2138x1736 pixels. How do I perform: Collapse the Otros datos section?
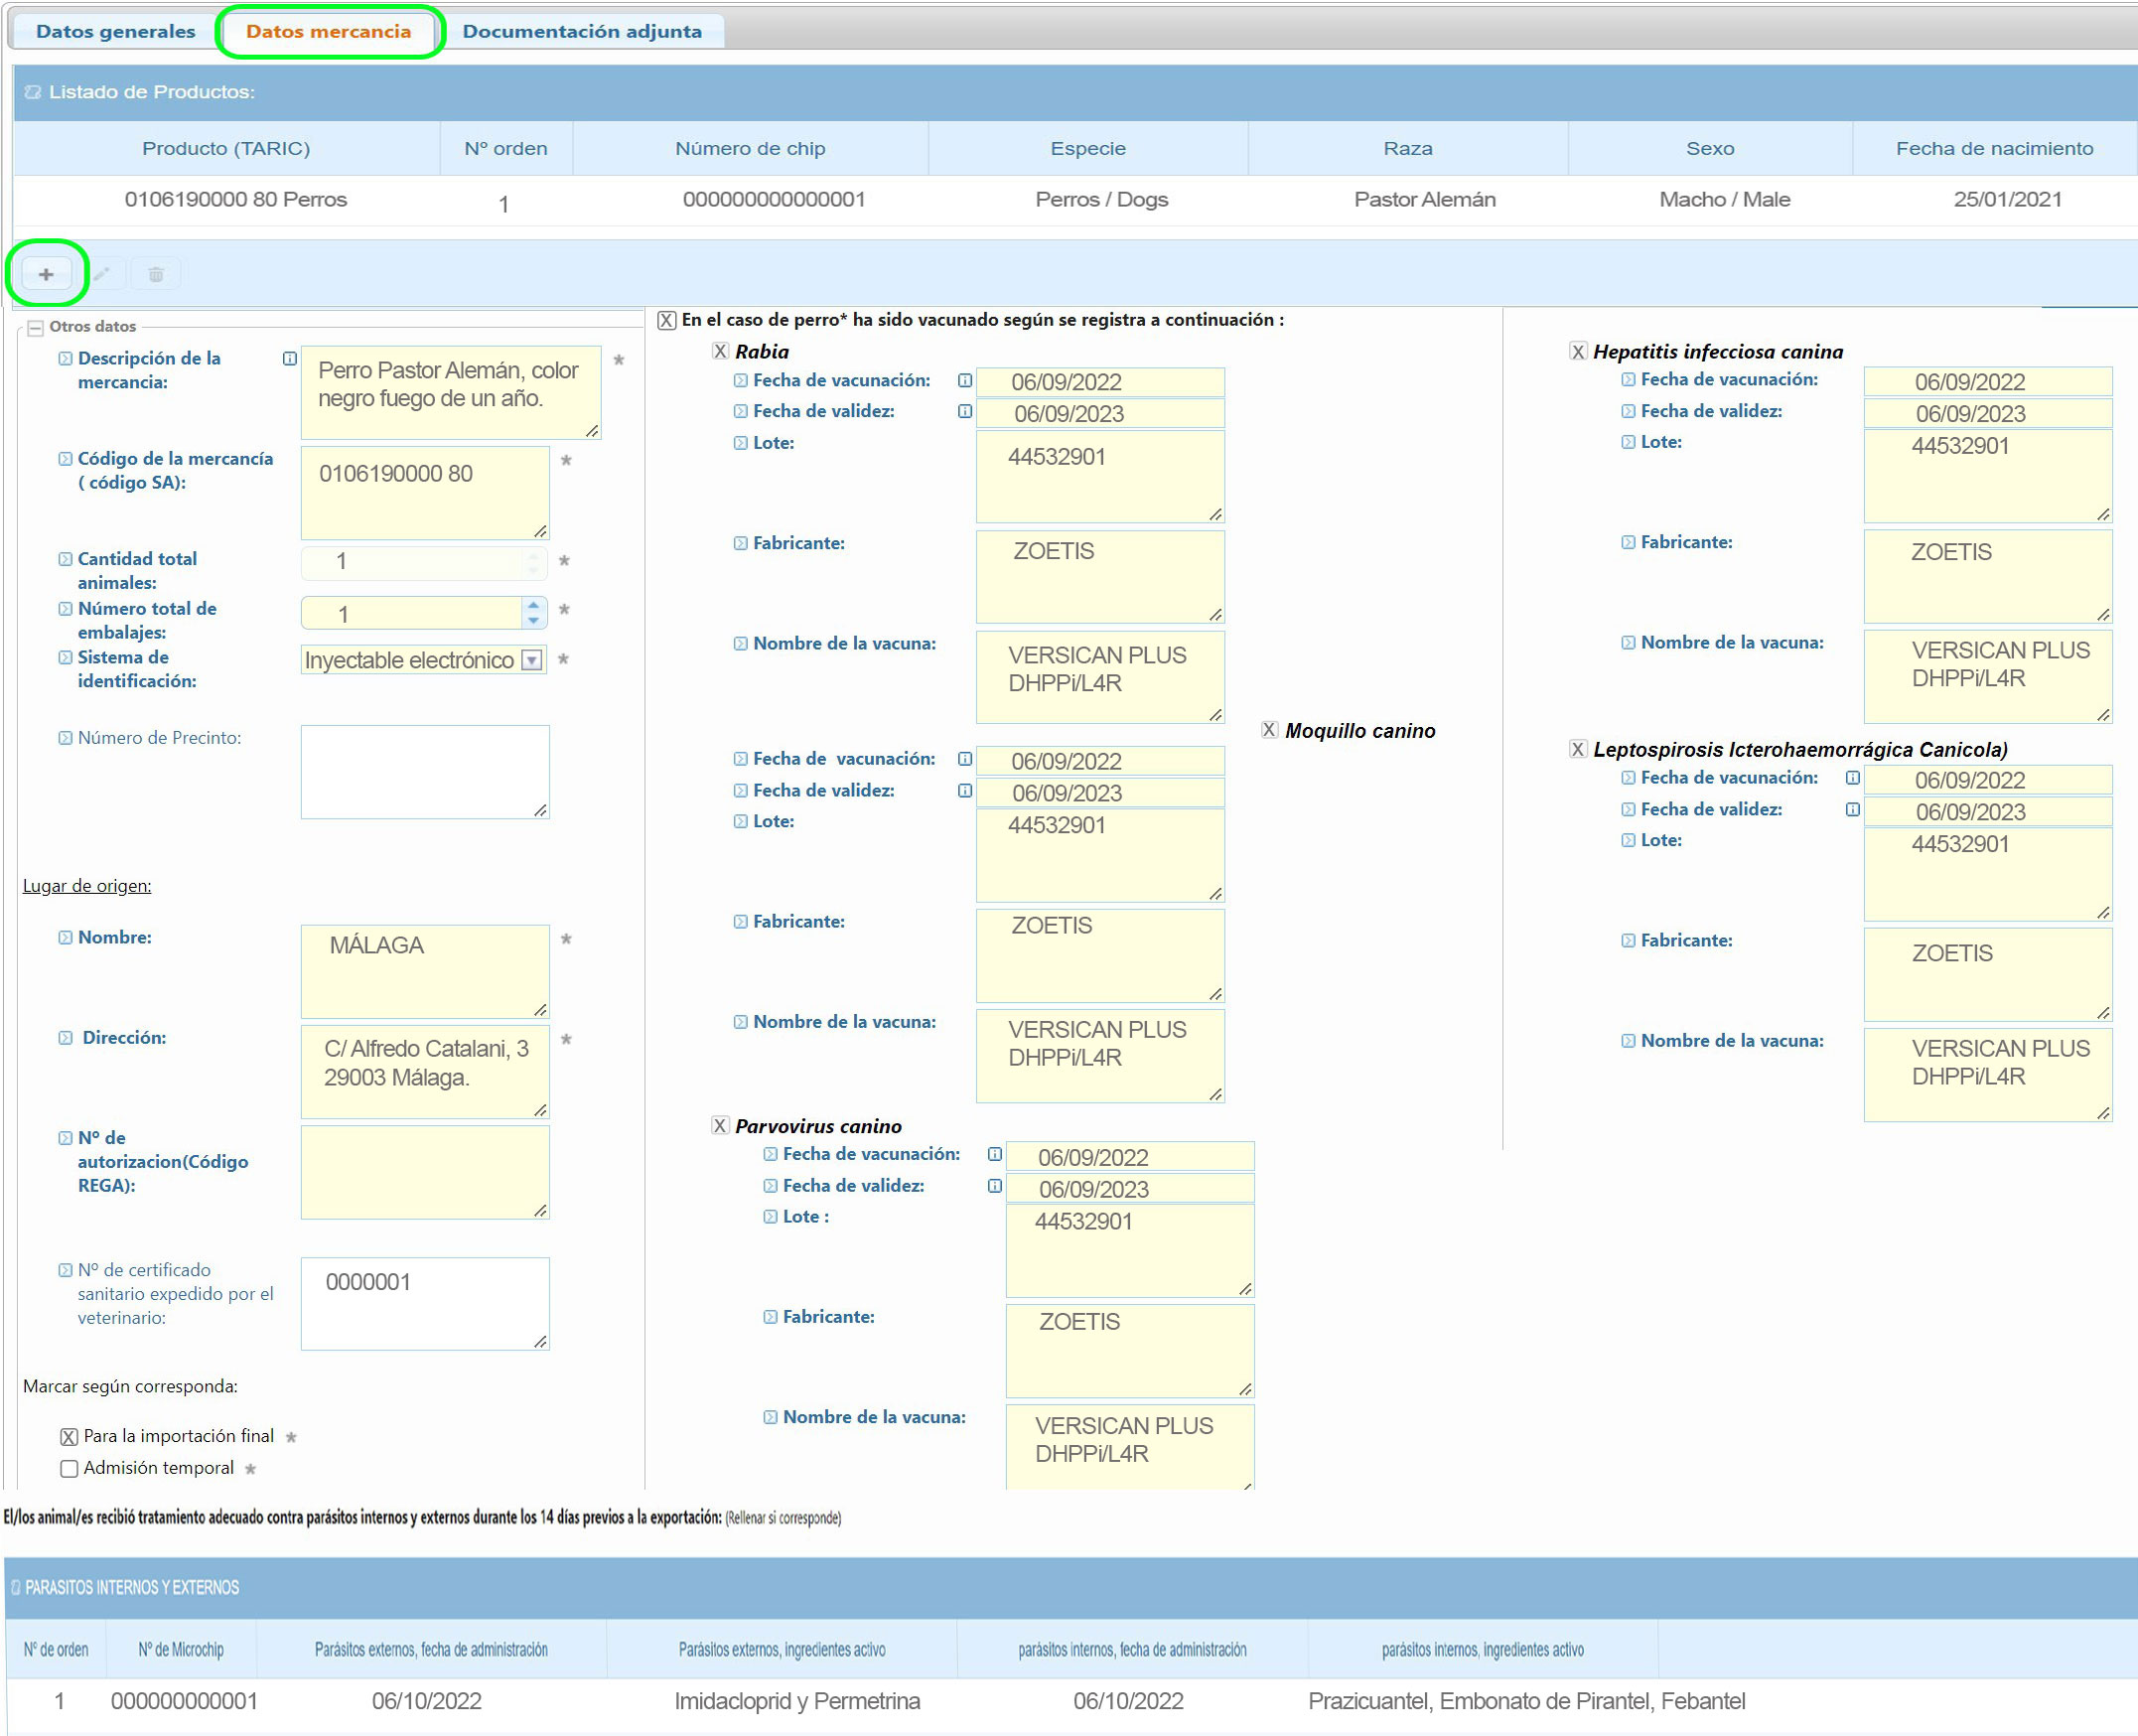point(35,327)
